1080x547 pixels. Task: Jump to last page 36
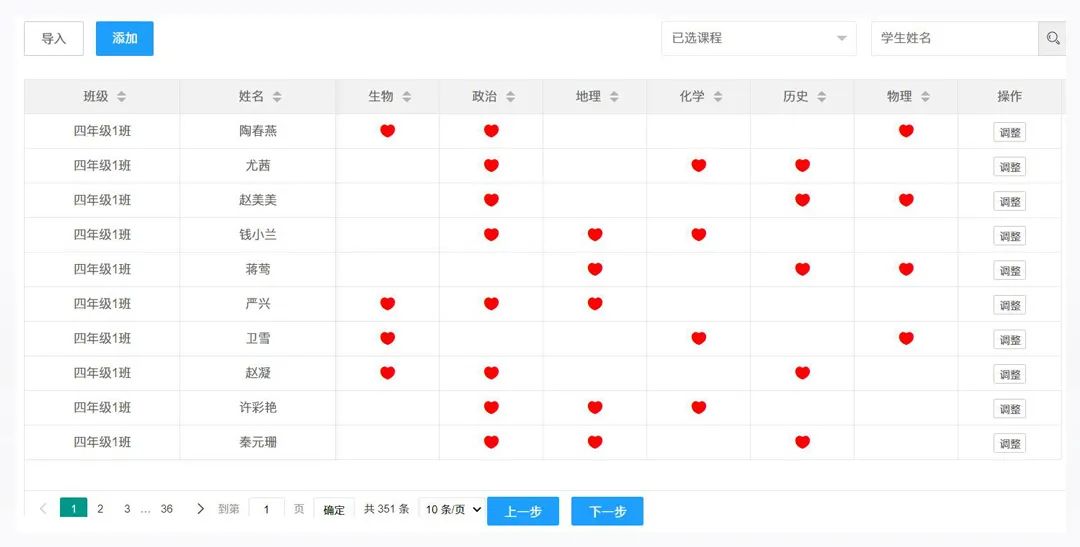pyautogui.click(x=167, y=509)
